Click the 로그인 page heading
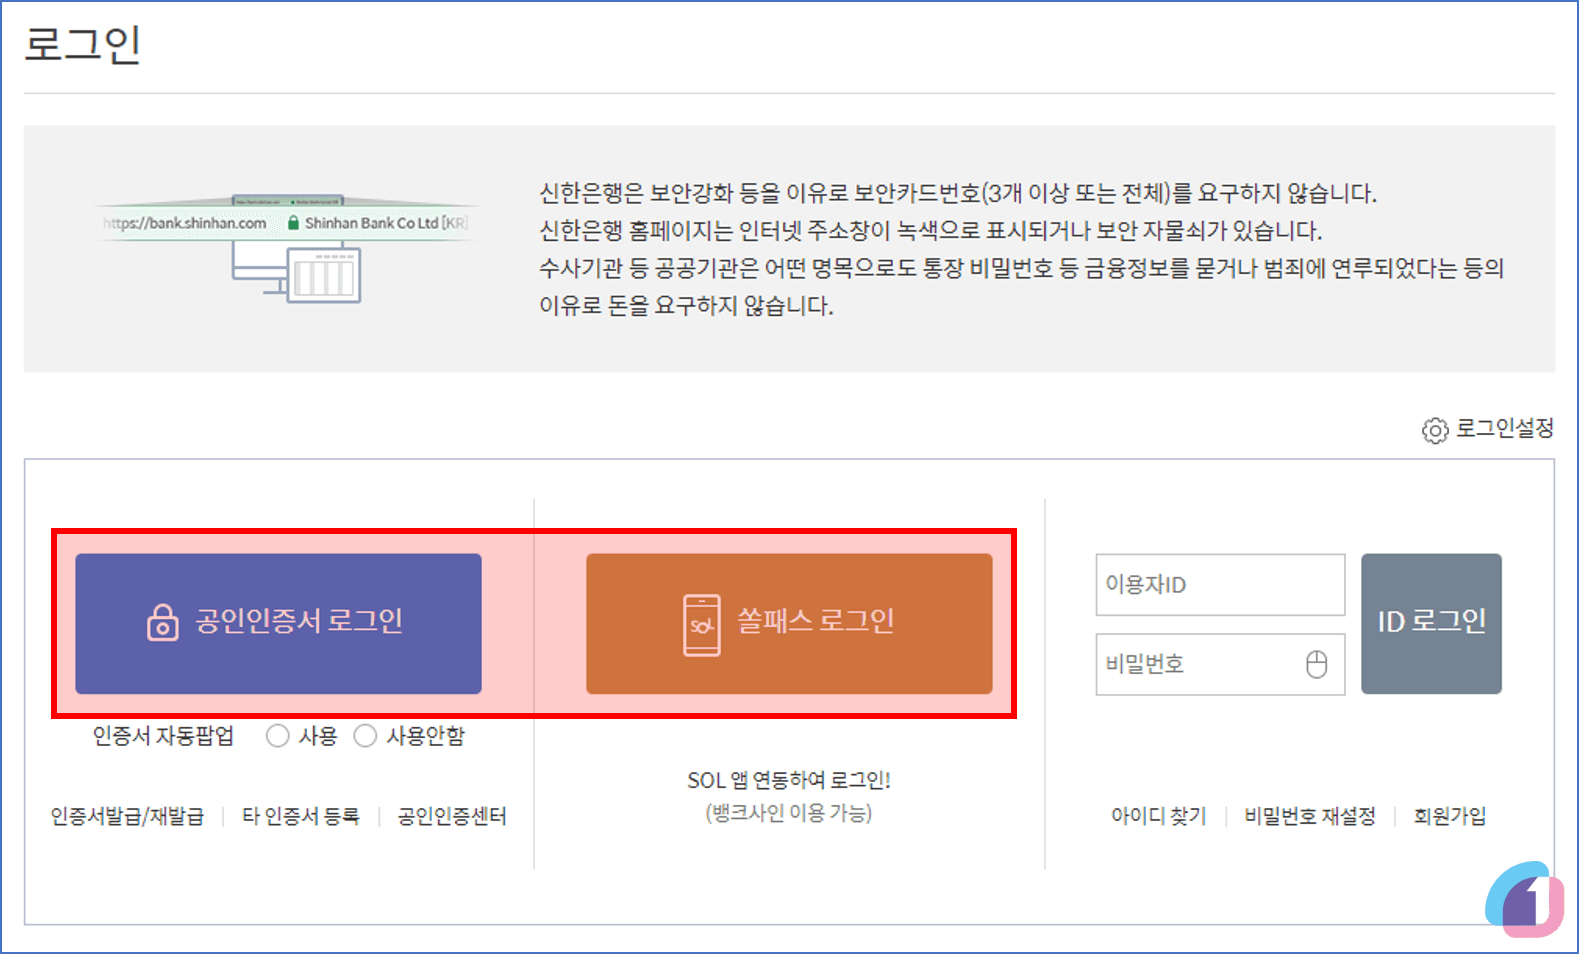This screenshot has height=954, width=1579. tap(83, 45)
